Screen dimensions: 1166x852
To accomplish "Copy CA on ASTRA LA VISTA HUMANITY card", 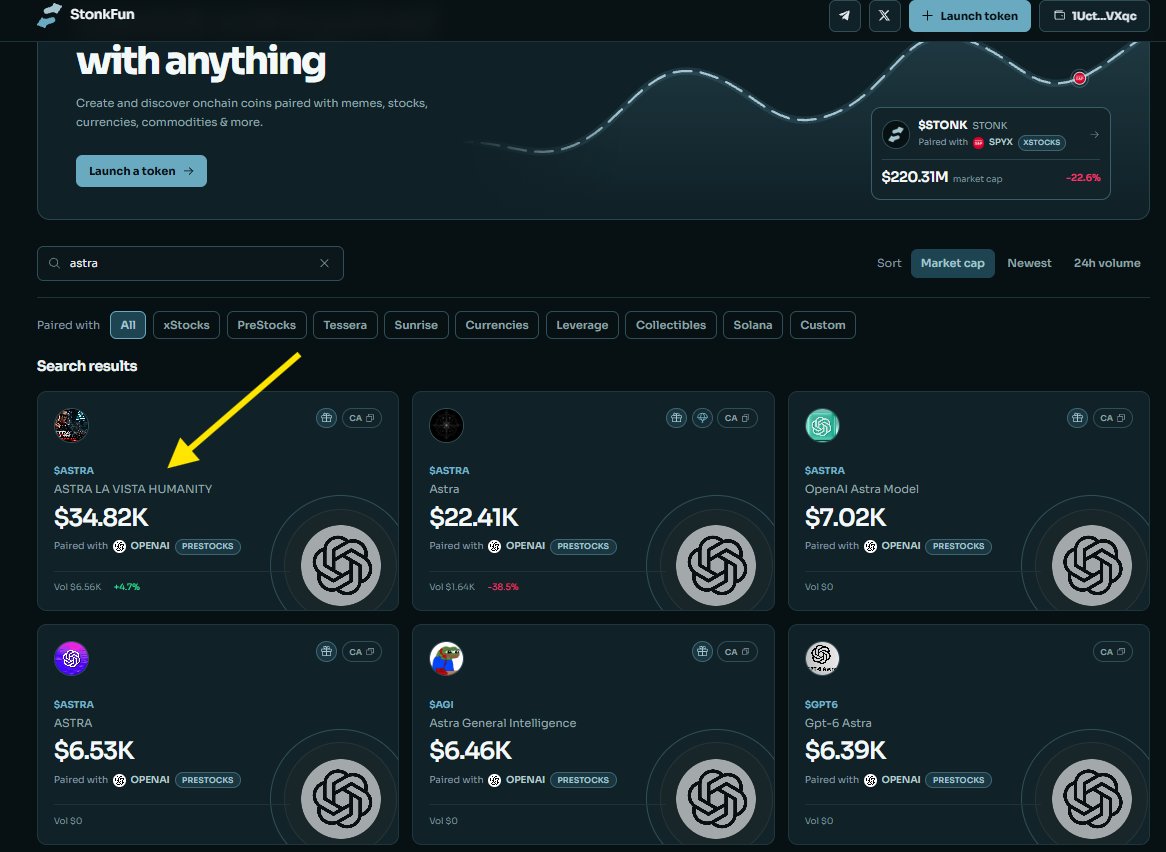I will tap(362, 418).
